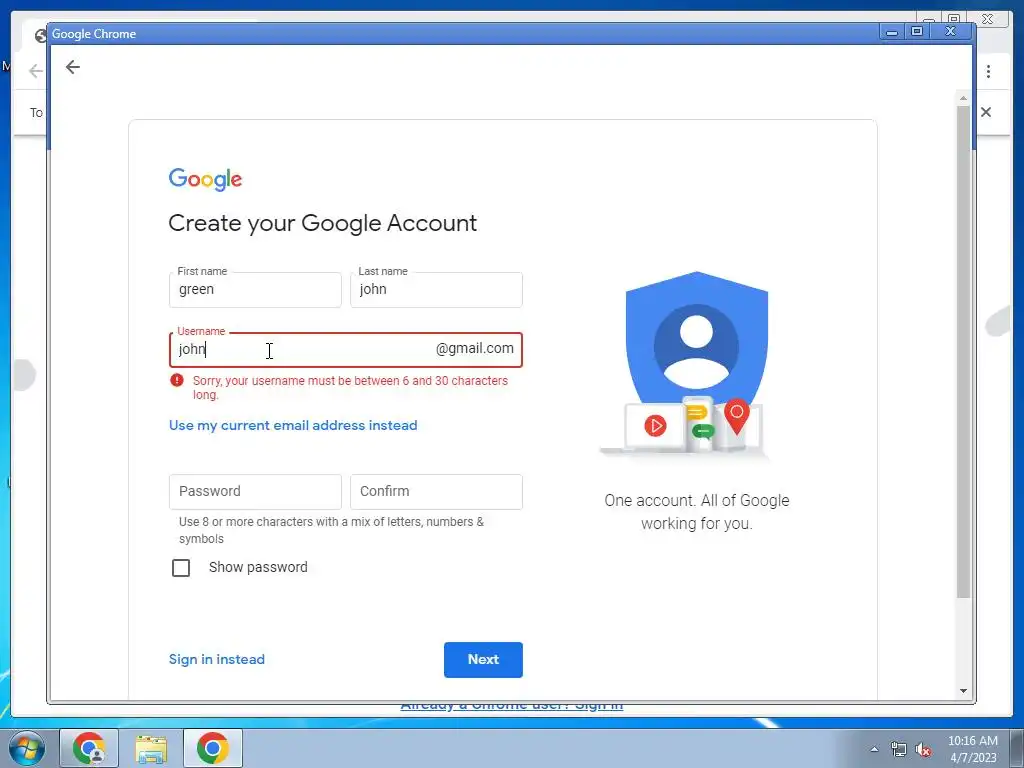Click the Create your Google Account heading

pos(323,223)
